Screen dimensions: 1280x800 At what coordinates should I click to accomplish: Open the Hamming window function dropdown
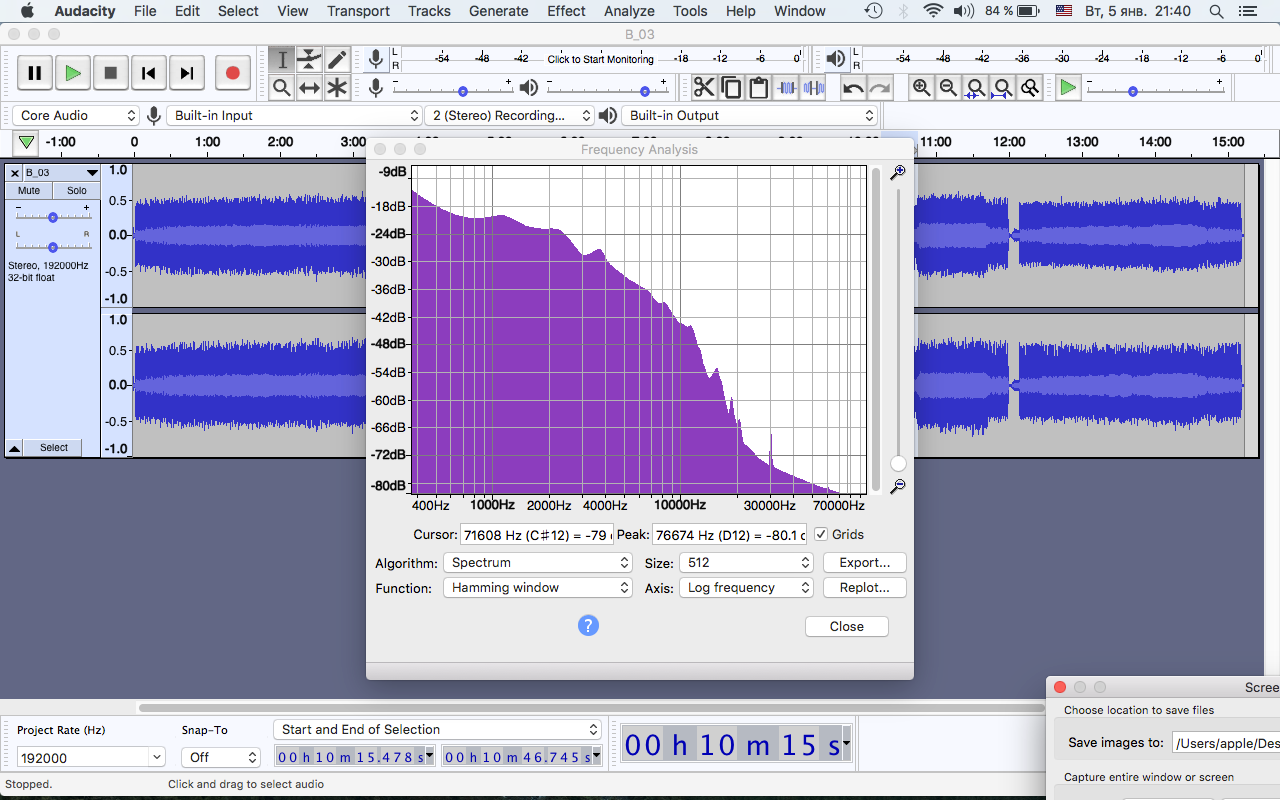pyautogui.click(x=538, y=588)
